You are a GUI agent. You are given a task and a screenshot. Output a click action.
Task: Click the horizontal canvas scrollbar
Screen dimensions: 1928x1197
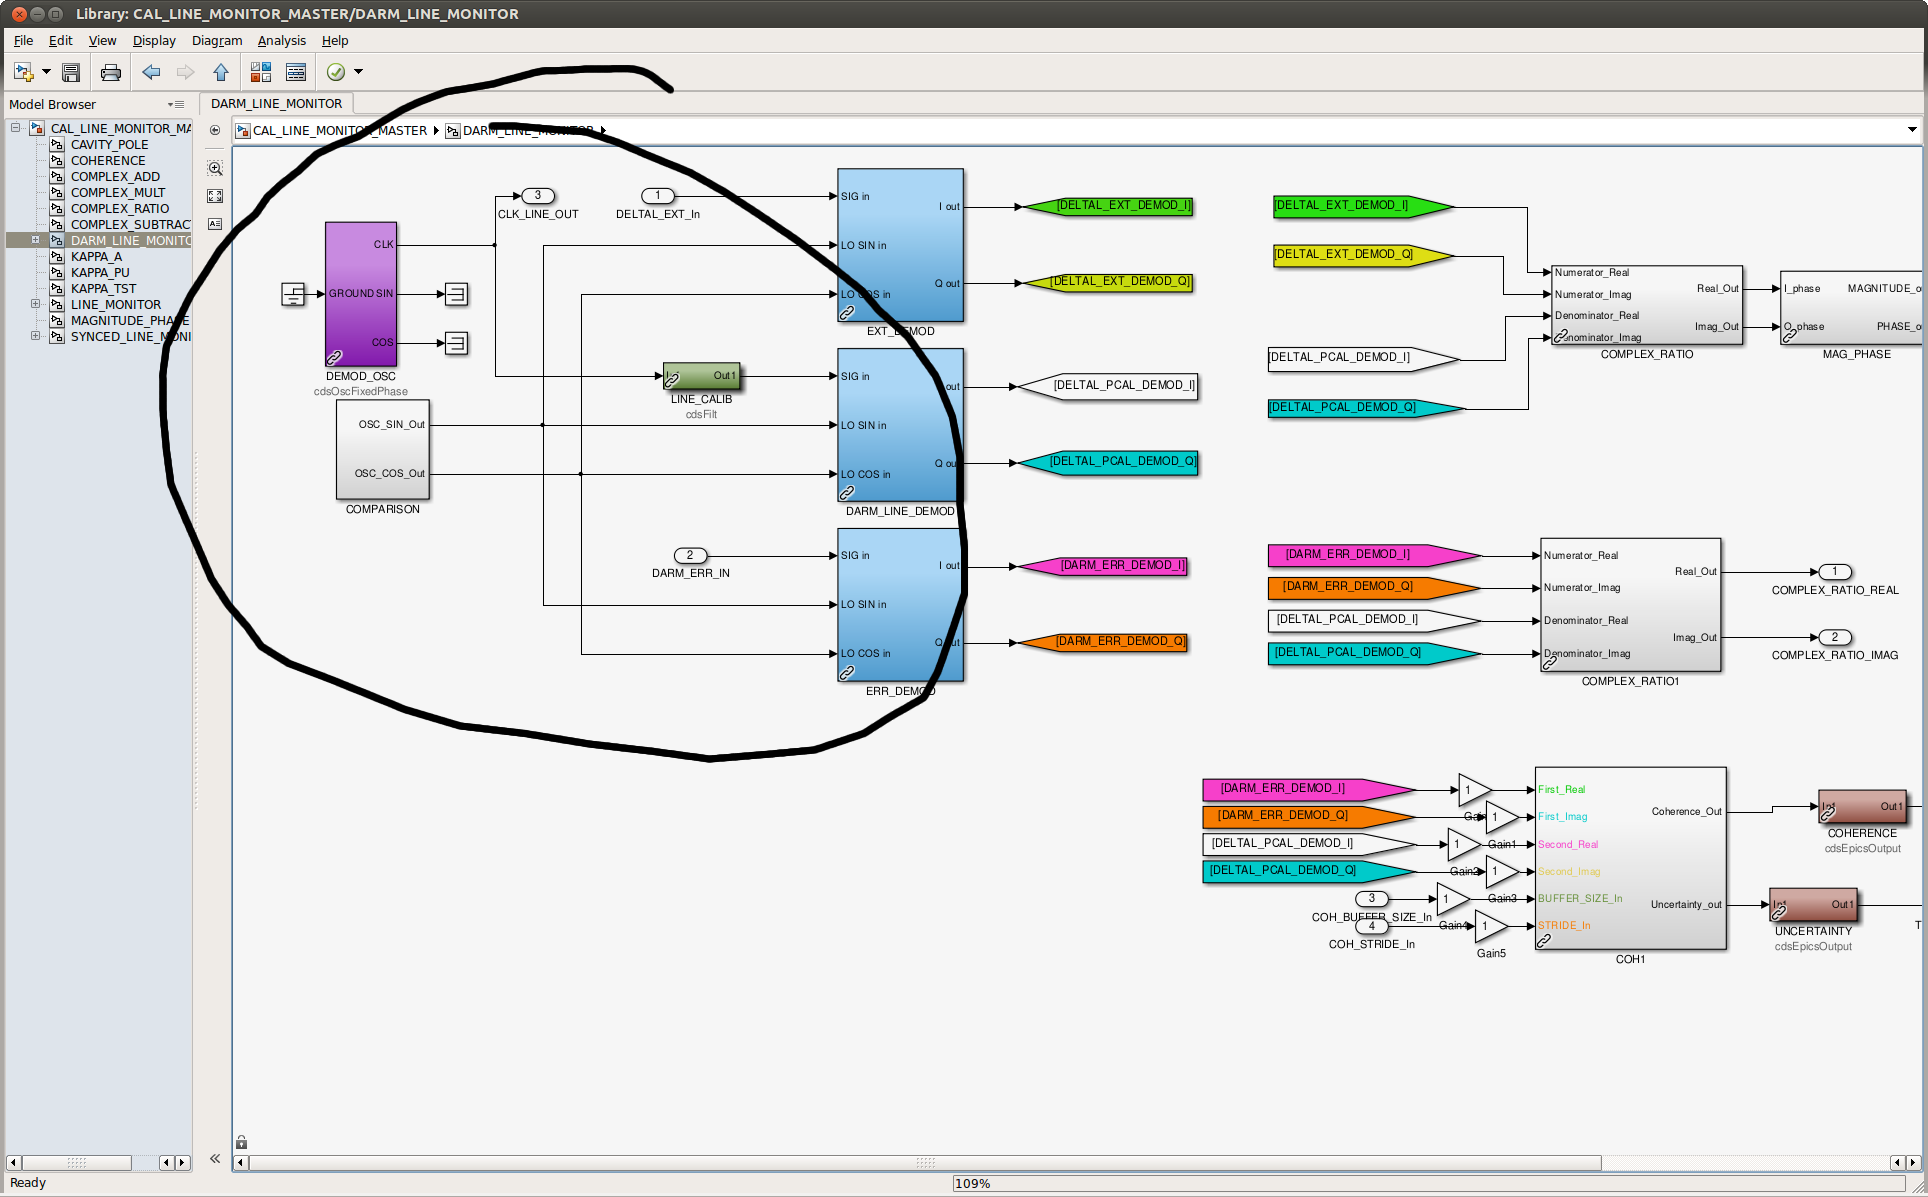point(925,1162)
